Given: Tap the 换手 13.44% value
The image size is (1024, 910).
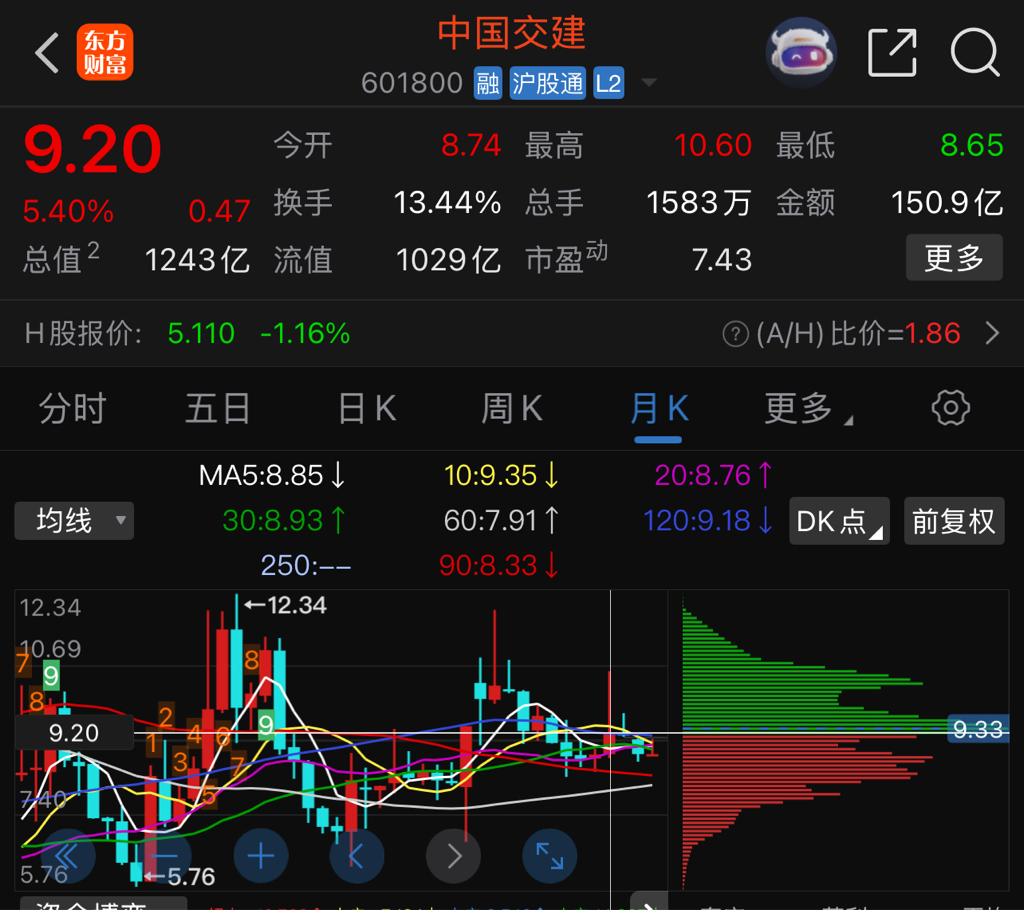Looking at the screenshot, I should [x=447, y=203].
